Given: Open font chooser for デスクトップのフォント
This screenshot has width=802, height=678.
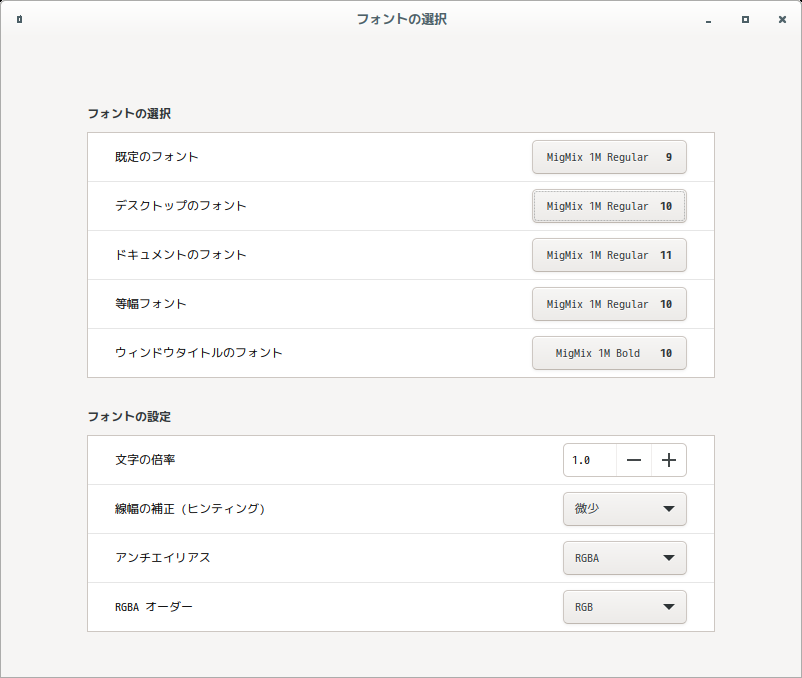Looking at the screenshot, I should (x=609, y=206).
